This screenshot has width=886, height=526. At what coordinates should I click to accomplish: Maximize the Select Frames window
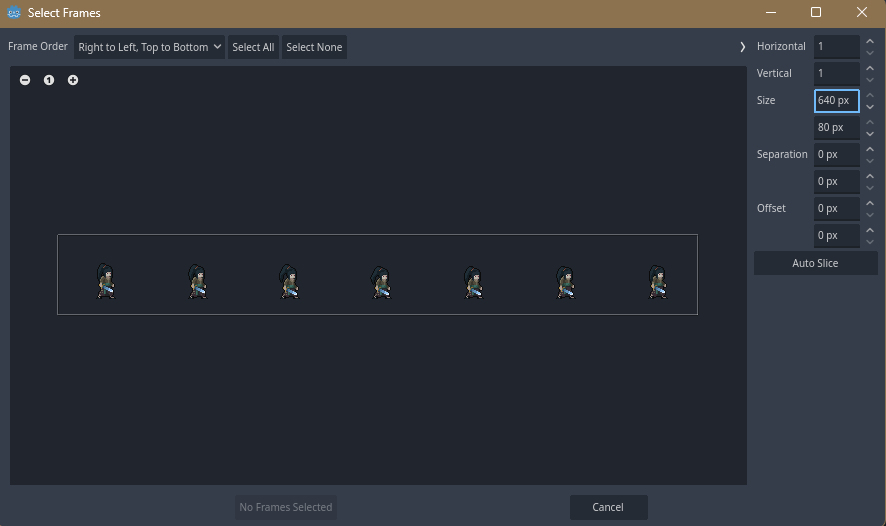[816, 13]
